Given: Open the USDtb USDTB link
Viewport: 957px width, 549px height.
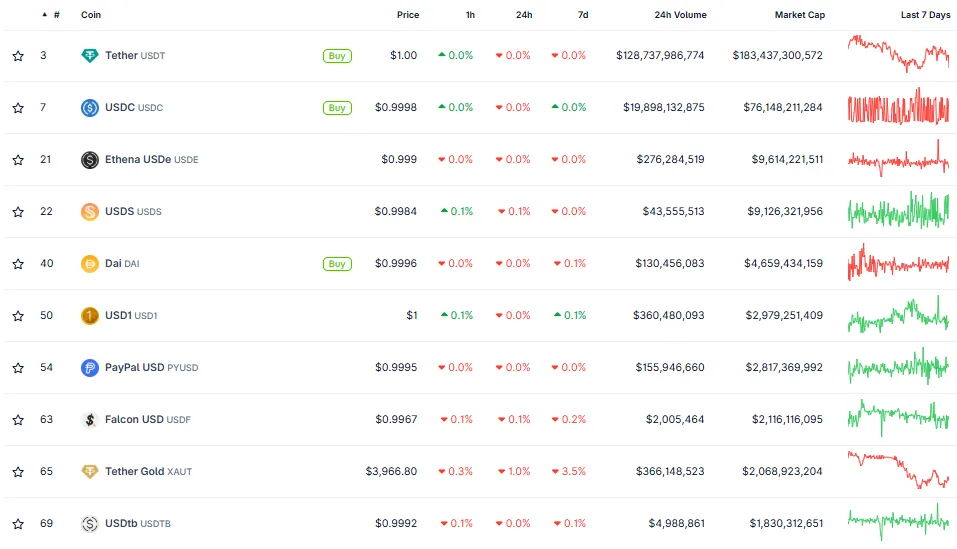Looking at the screenshot, I should click(x=138, y=523).
